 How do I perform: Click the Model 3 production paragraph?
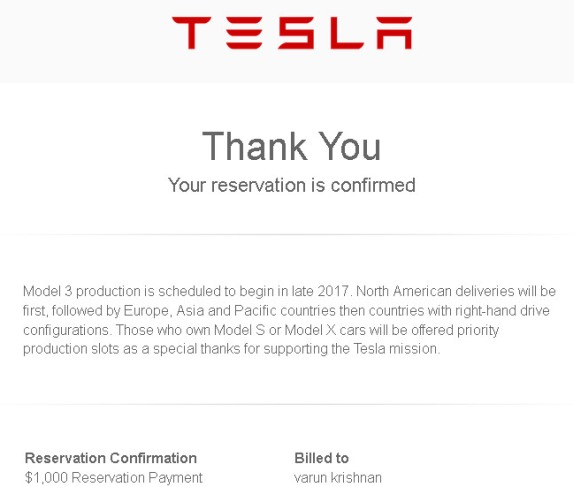(289, 320)
